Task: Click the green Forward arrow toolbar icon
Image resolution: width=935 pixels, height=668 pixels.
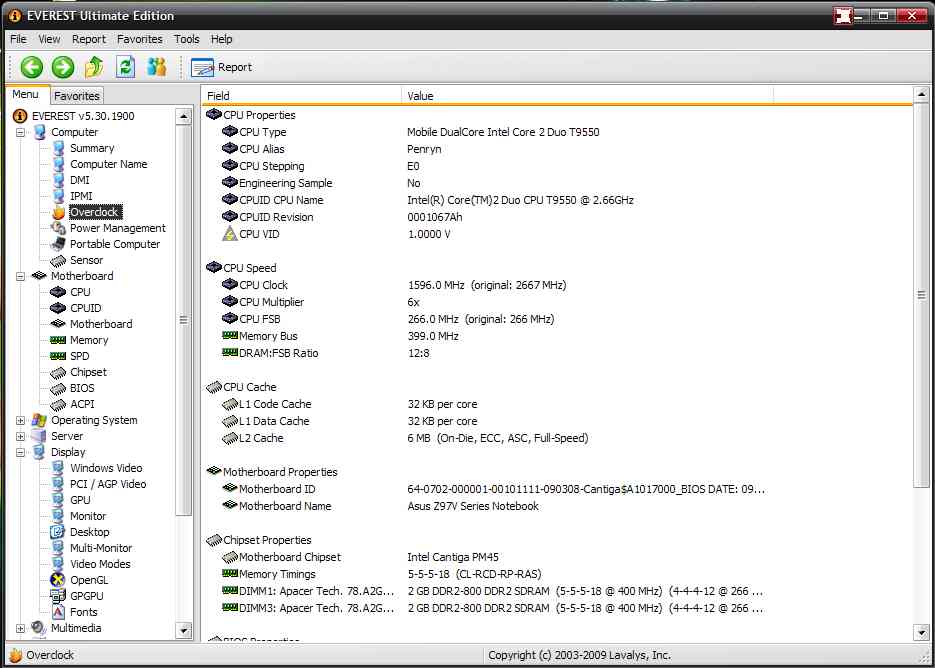Action: pos(63,67)
